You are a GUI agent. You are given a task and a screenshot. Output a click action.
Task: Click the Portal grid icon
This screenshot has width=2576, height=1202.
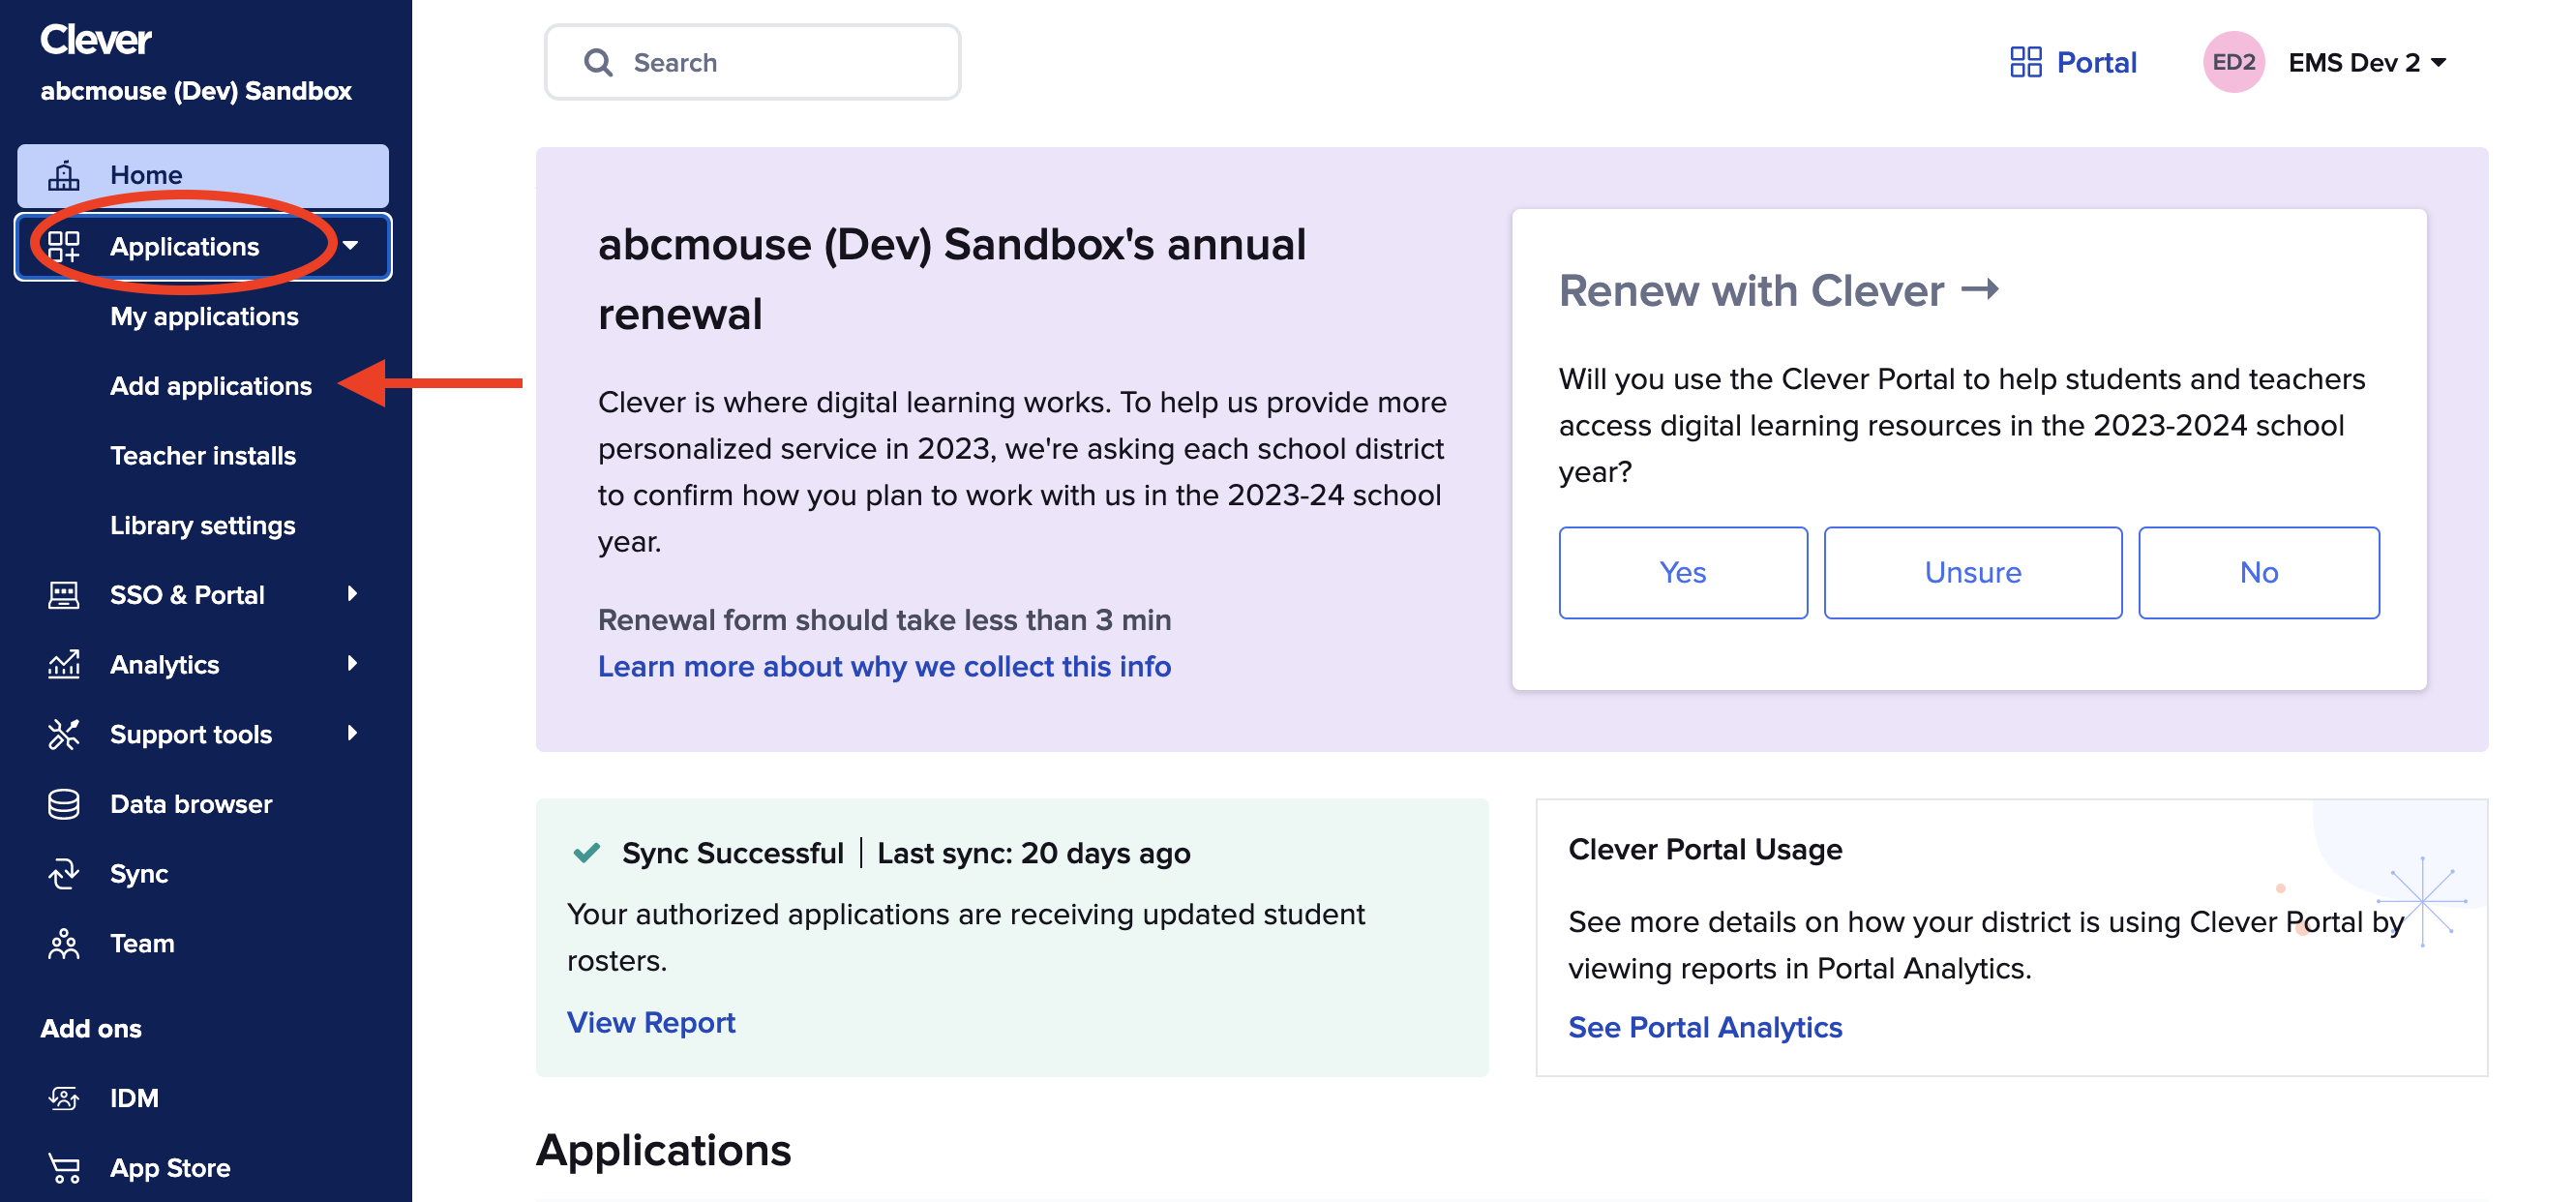pos(2026,62)
